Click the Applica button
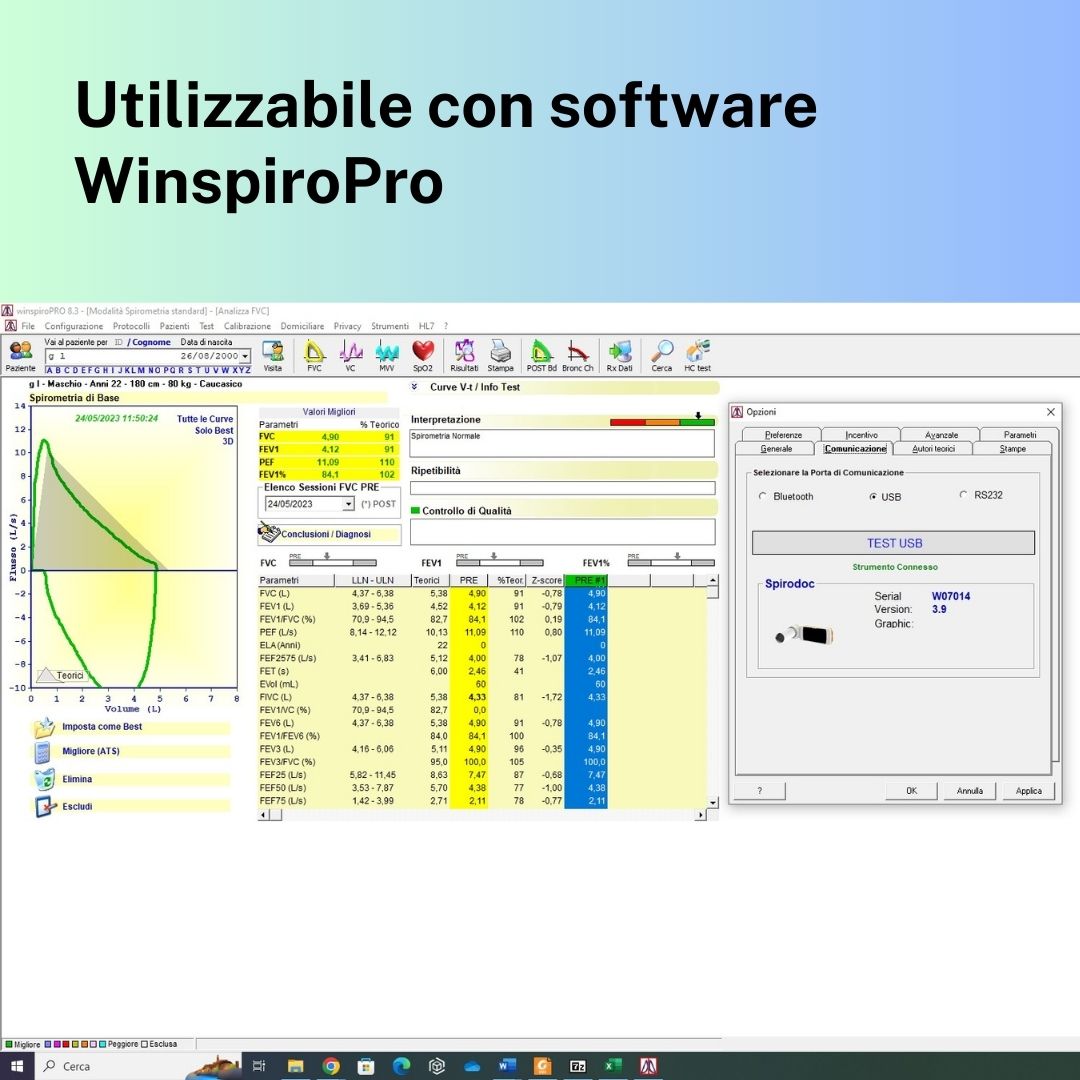Screen dimensions: 1080x1080 click(1028, 791)
